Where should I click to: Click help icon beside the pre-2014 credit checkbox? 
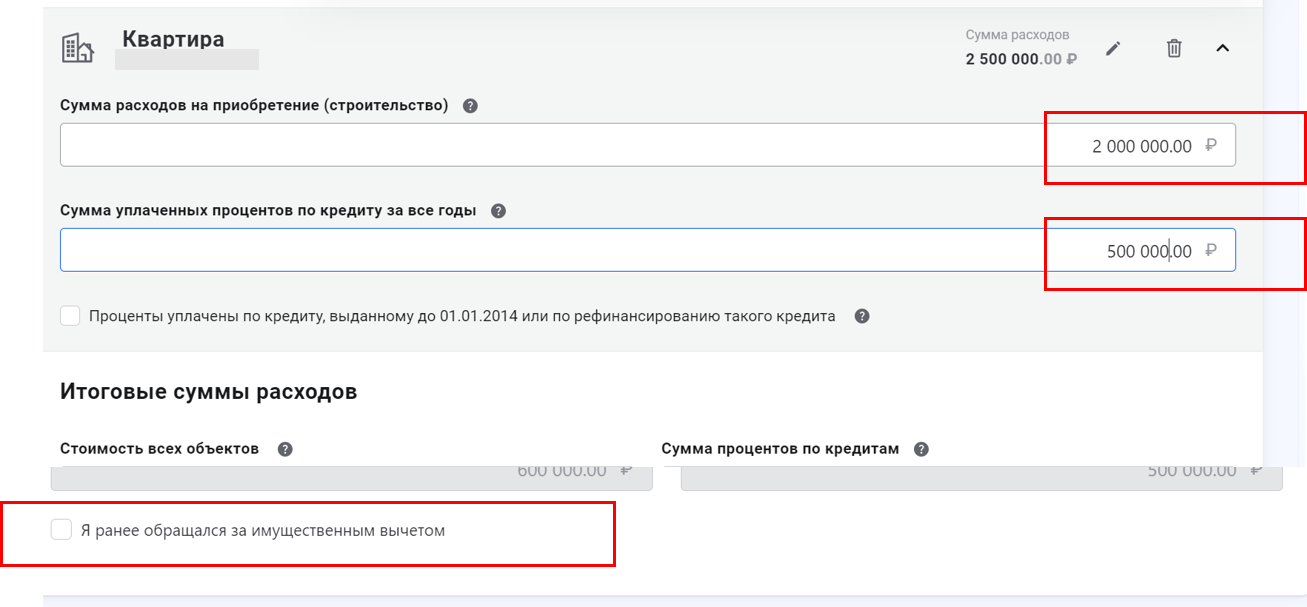coord(862,316)
